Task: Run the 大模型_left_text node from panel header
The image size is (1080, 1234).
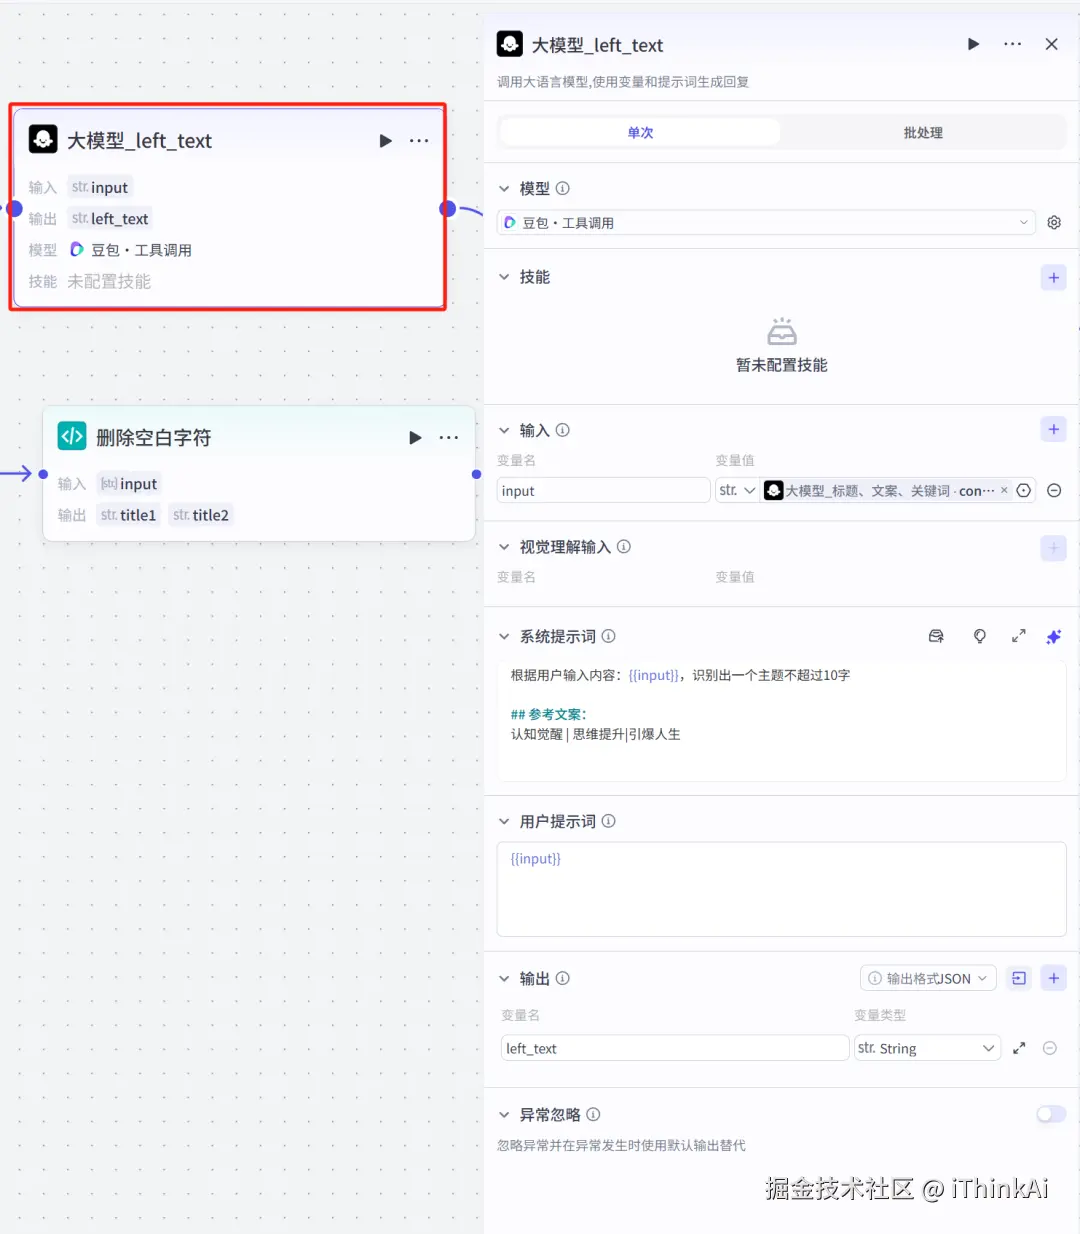Action: [973, 44]
